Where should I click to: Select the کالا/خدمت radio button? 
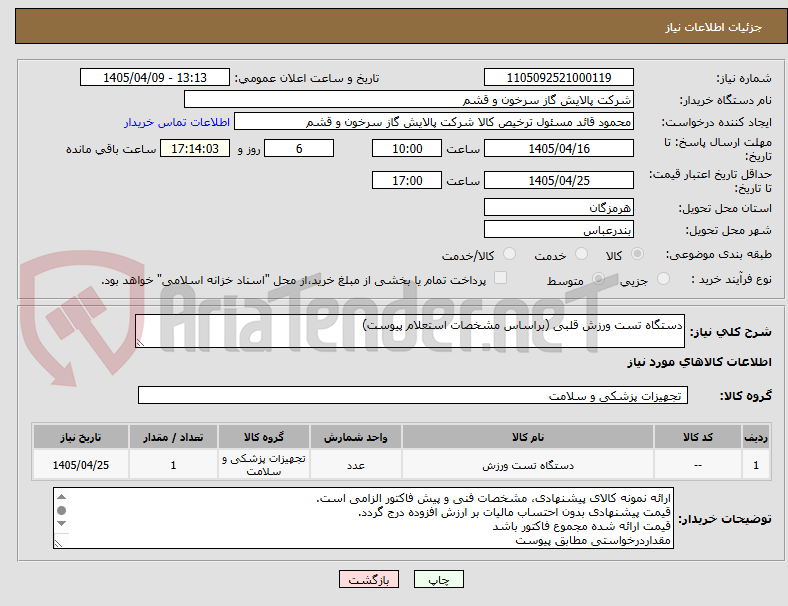pos(509,254)
